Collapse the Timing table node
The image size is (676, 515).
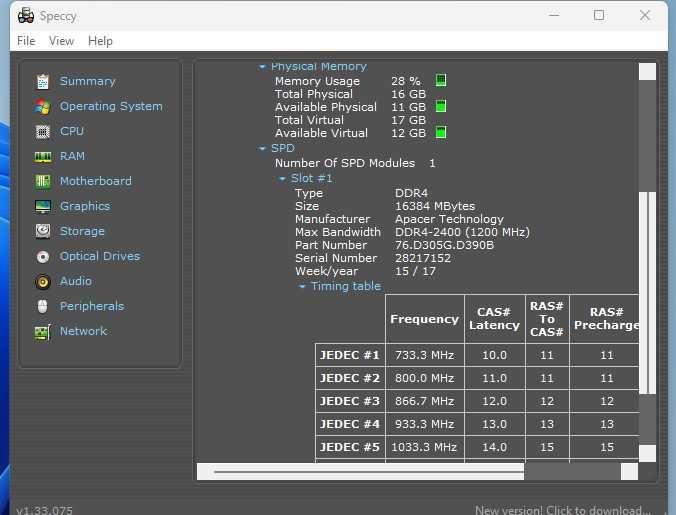pos(302,287)
